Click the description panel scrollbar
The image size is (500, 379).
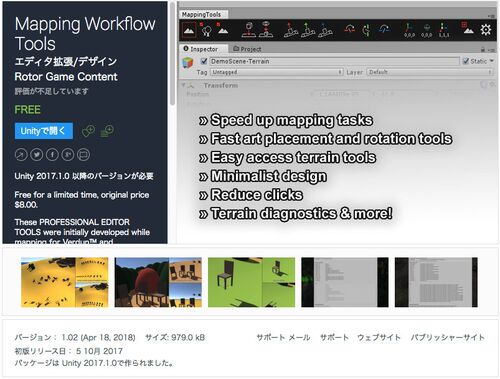[172, 53]
